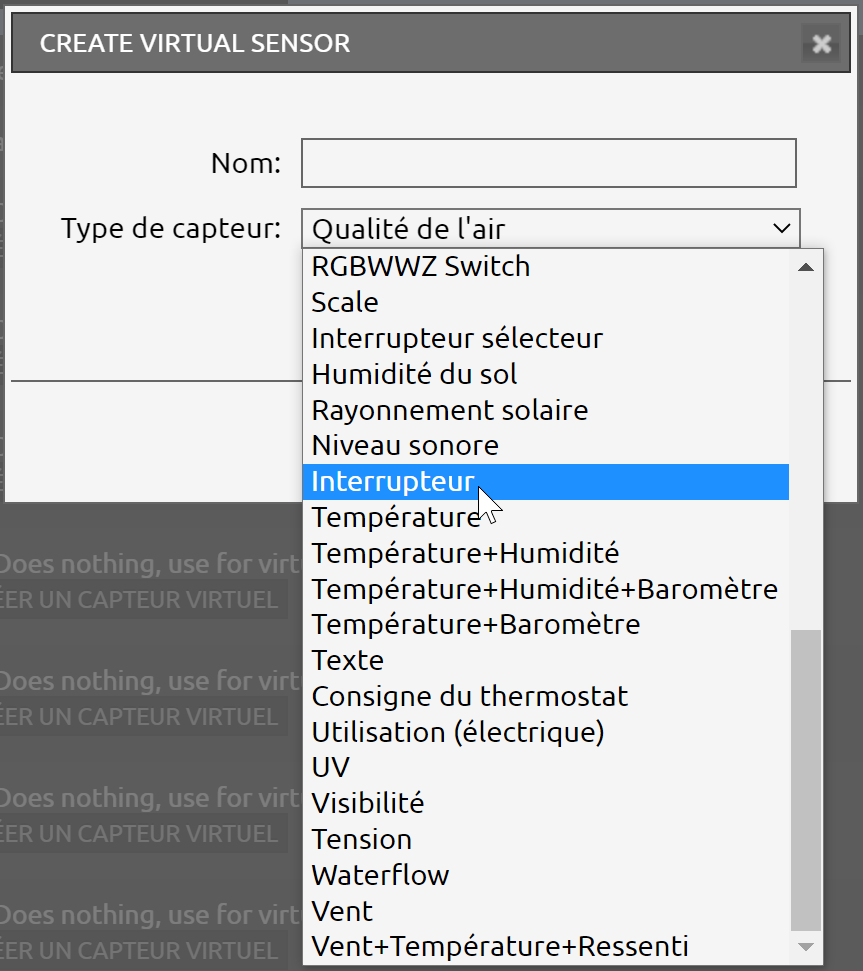Select RGBWWZ Switch sensor type
The height and width of the screenshot is (971, 863).
(420, 266)
